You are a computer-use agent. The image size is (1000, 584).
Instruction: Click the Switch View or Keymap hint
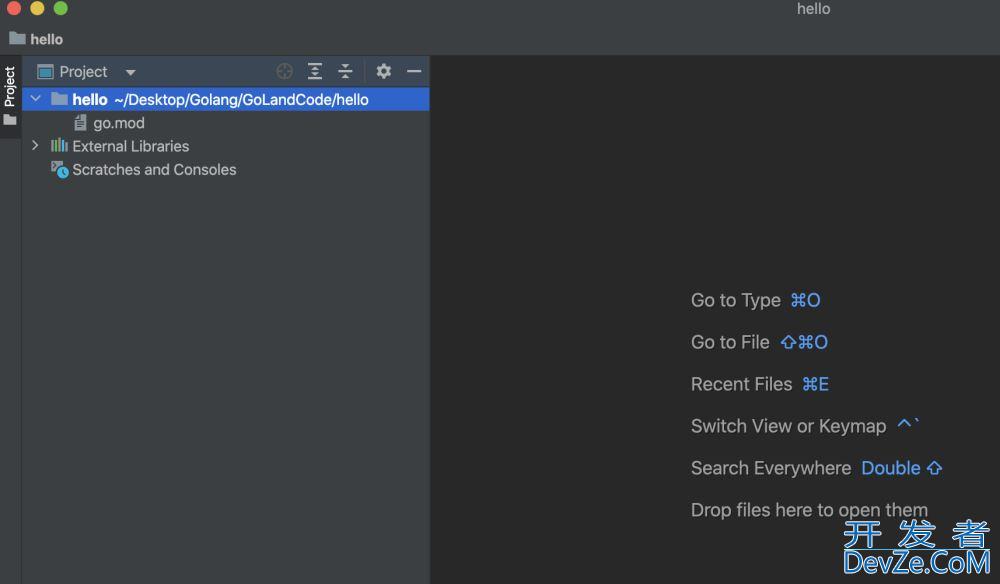click(x=788, y=427)
